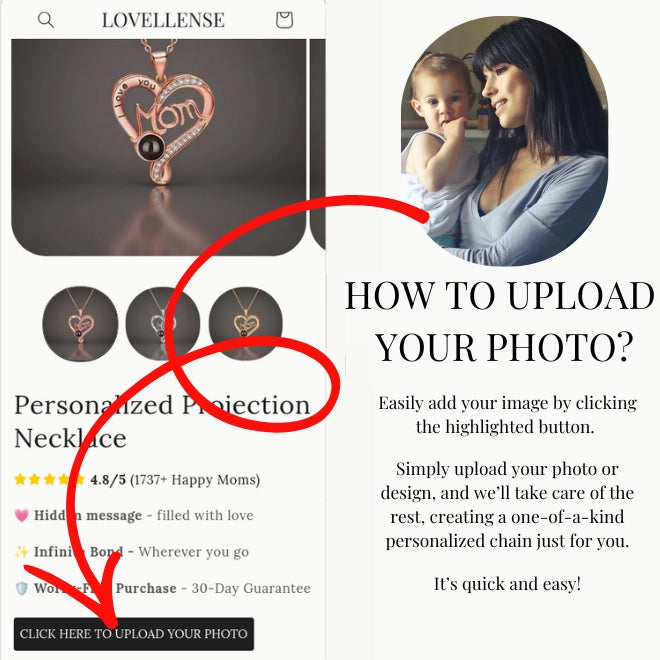Image resolution: width=660 pixels, height=660 pixels.
Task: Select the rose gold necklace thumbnail
Action: pyautogui.click(x=80, y=324)
